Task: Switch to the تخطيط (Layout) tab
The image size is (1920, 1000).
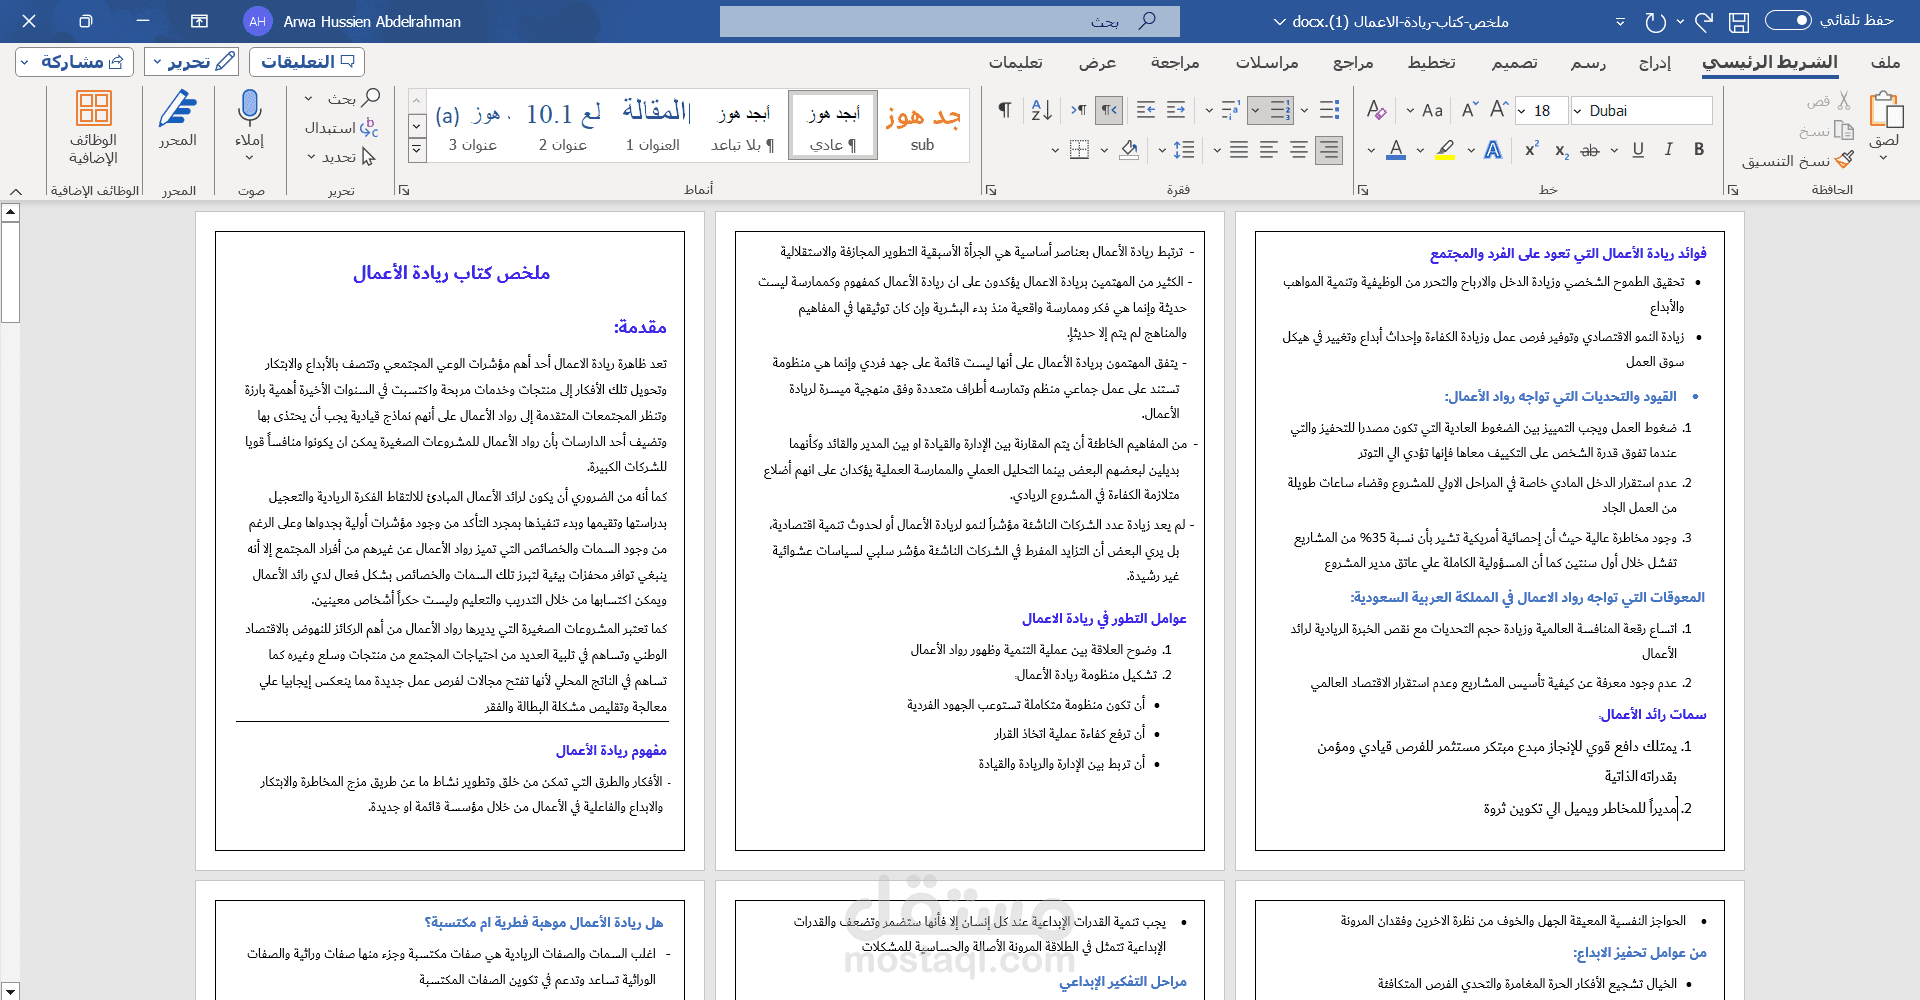Action: [x=1432, y=62]
